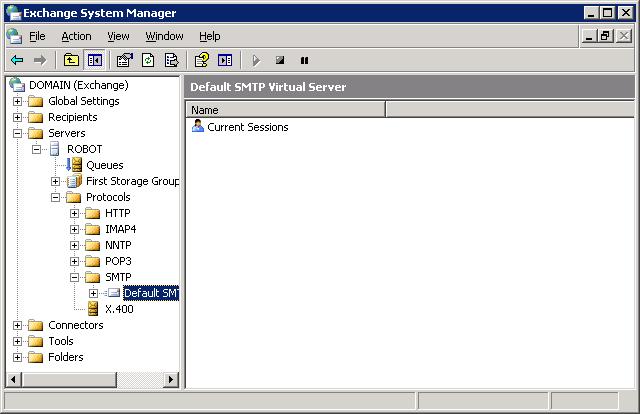Select the POP3 tree label
Screen dimensions: 640x414
tap(118, 261)
